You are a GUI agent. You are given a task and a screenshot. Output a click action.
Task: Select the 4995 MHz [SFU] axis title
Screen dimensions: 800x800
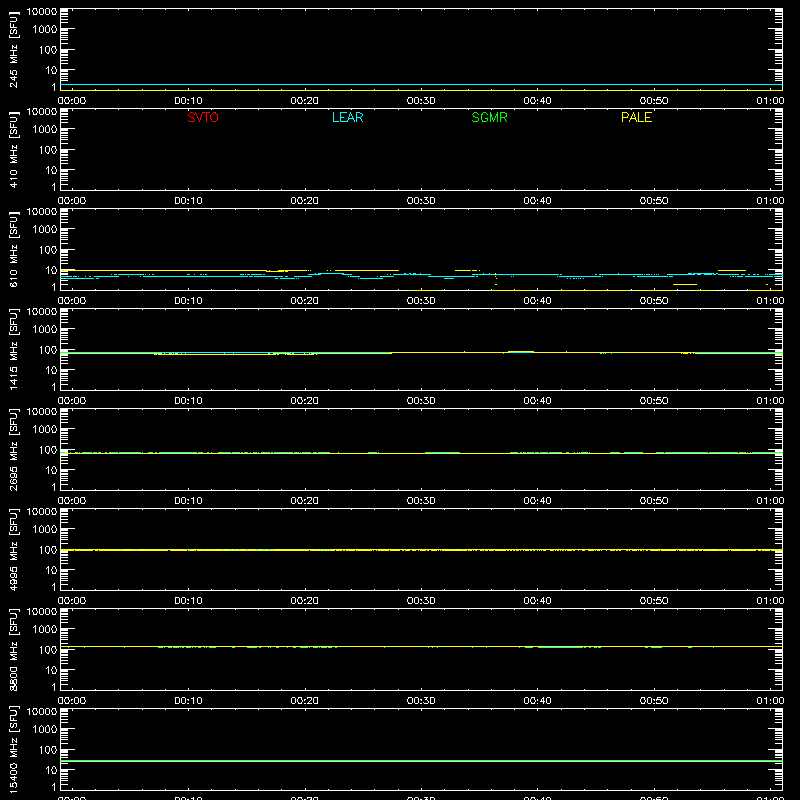point(13,549)
